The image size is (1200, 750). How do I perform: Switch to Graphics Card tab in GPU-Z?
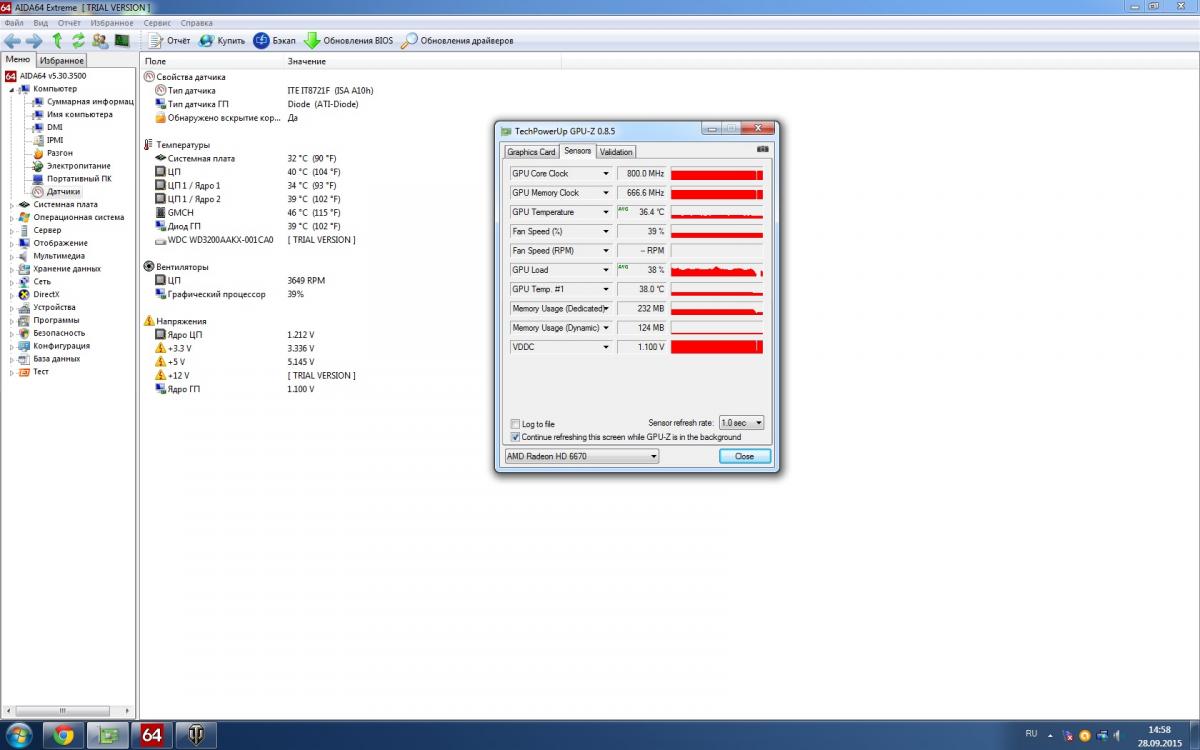[x=531, y=152]
